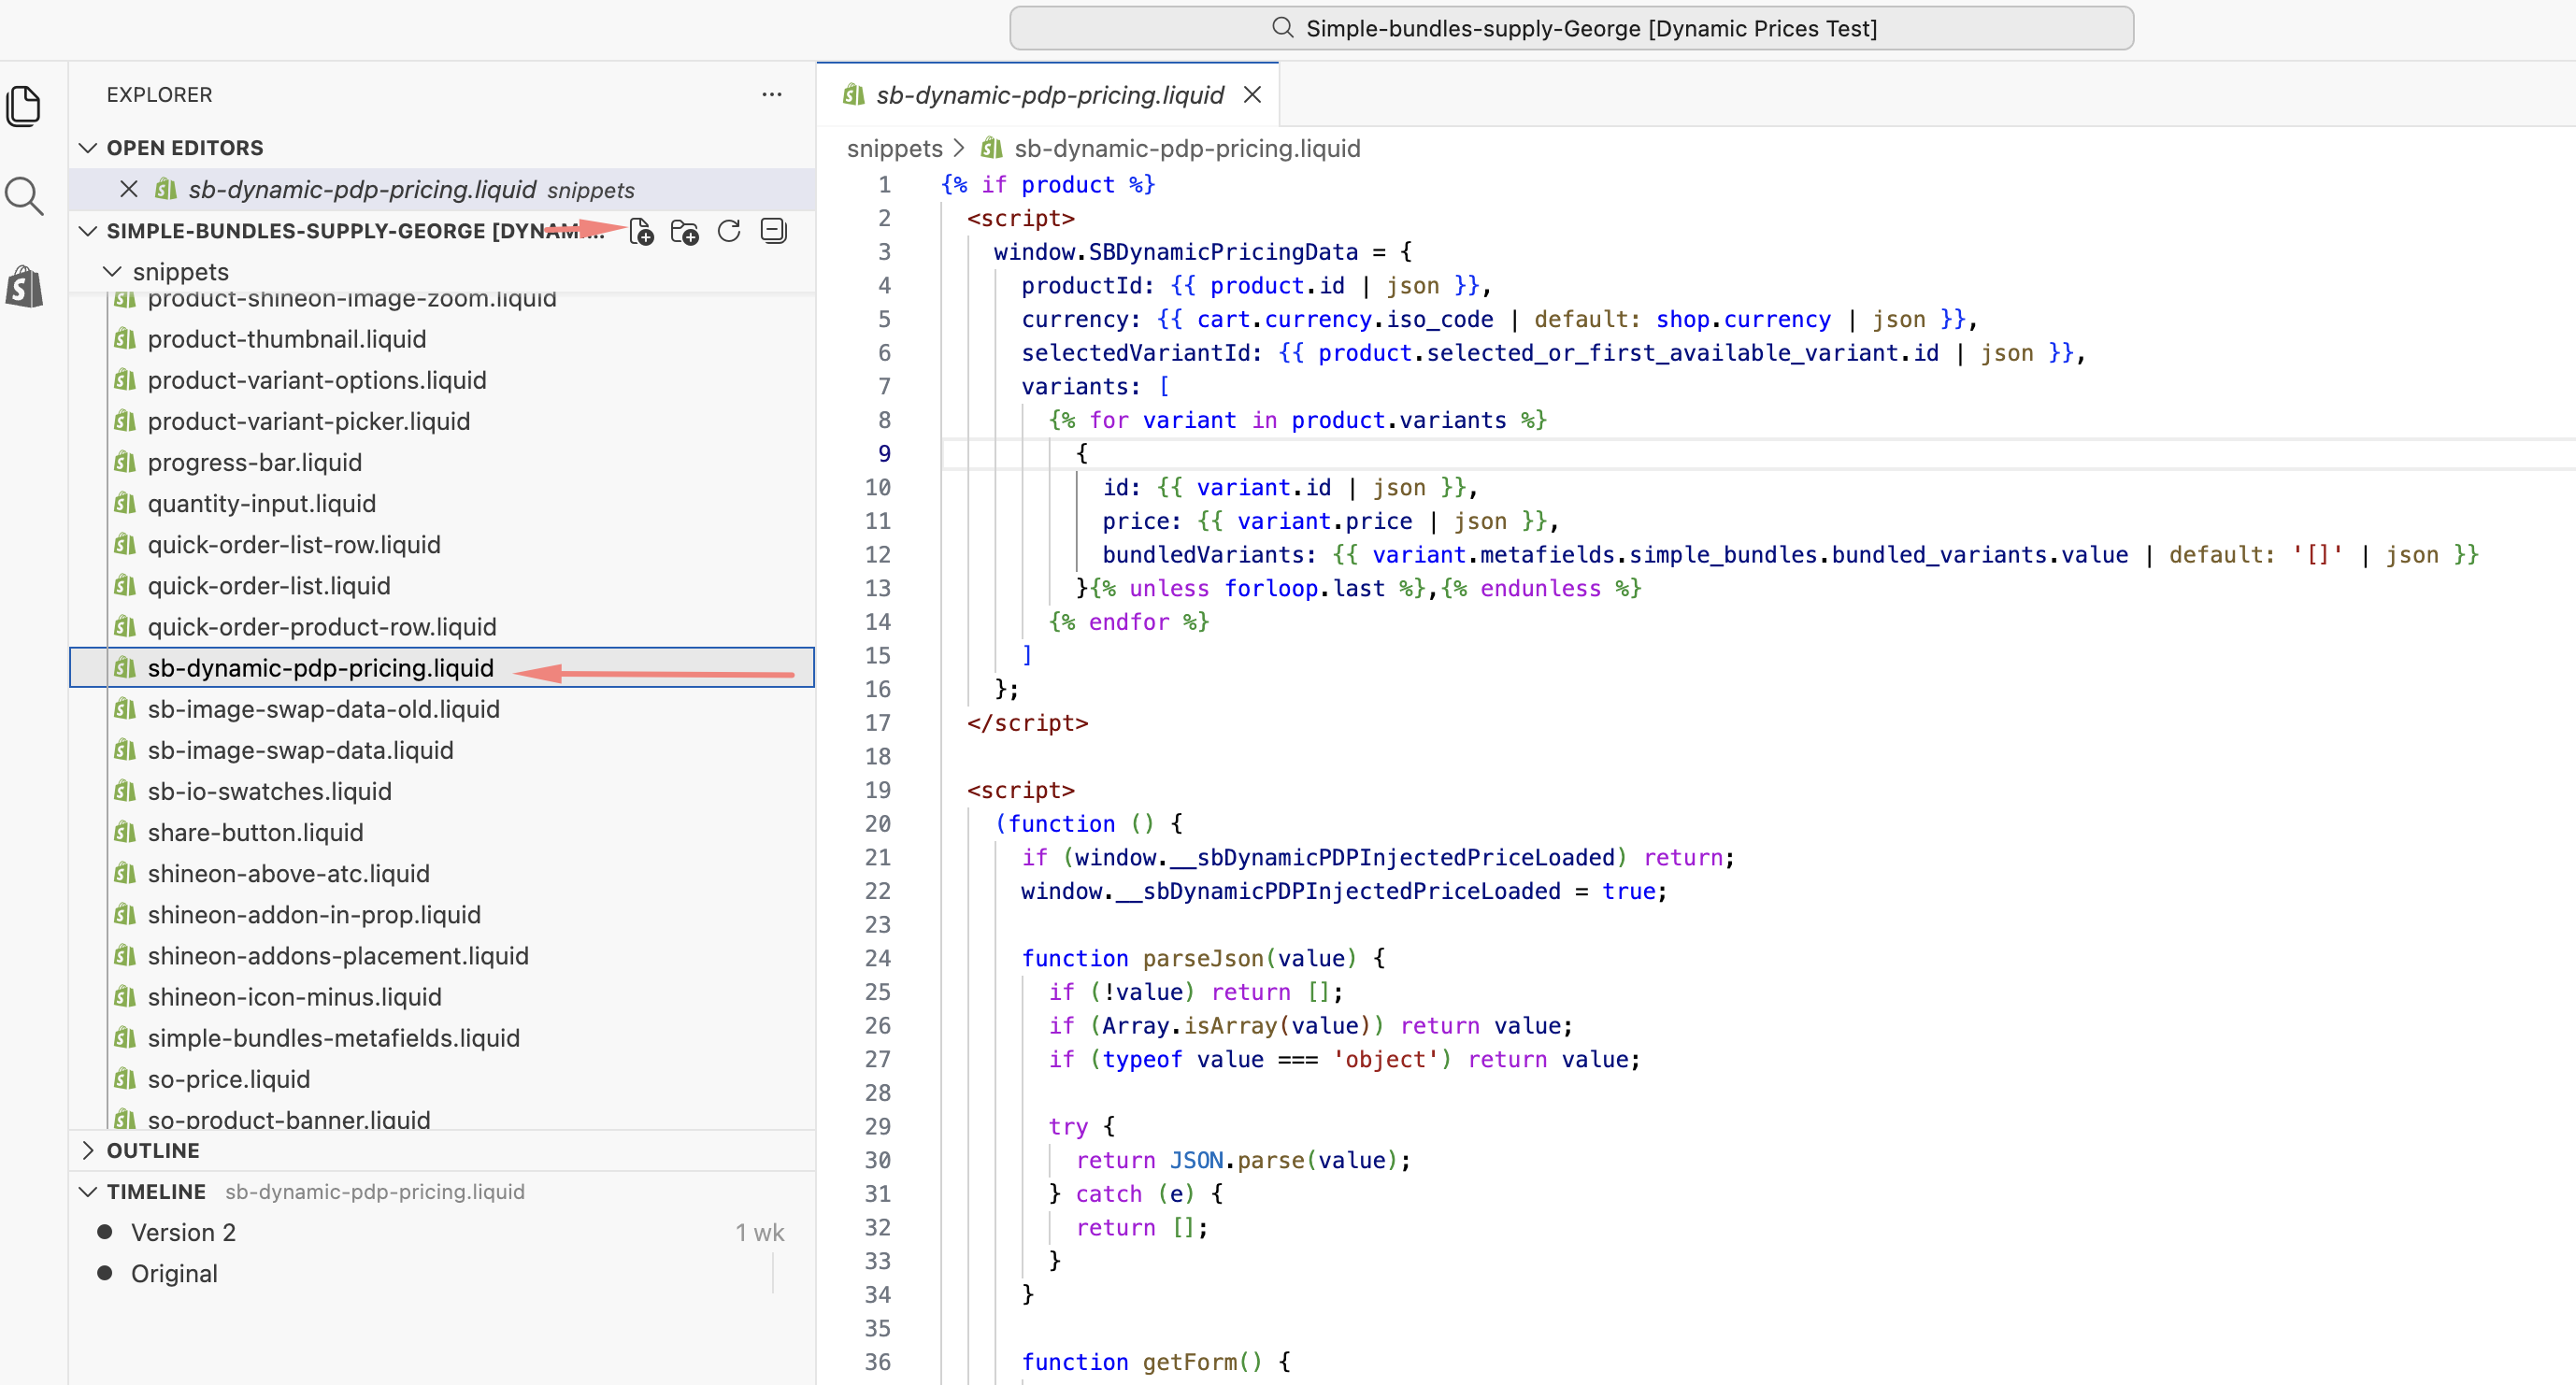The image size is (2576, 1385).
Task: Open the Explorer view in activity bar
Action: 24,107
